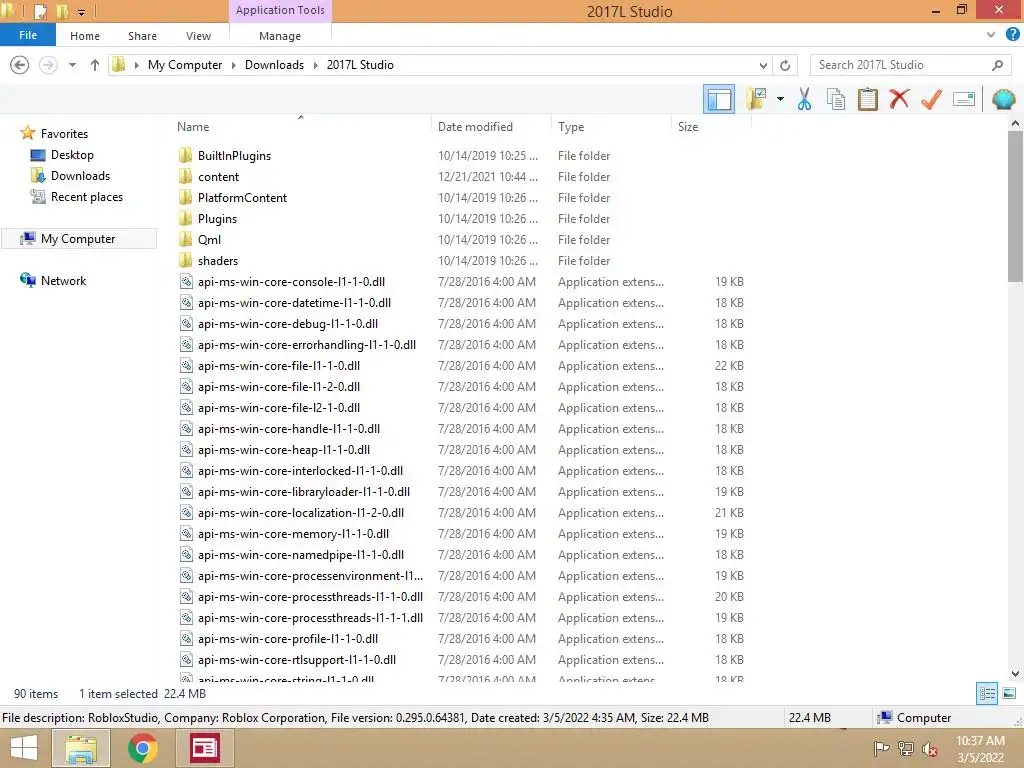Viewport: 1024px width, 768px height.
Task: Select api-ms-win-core-console-l1-1-0.dll file
Action: [x=291, y=281]
